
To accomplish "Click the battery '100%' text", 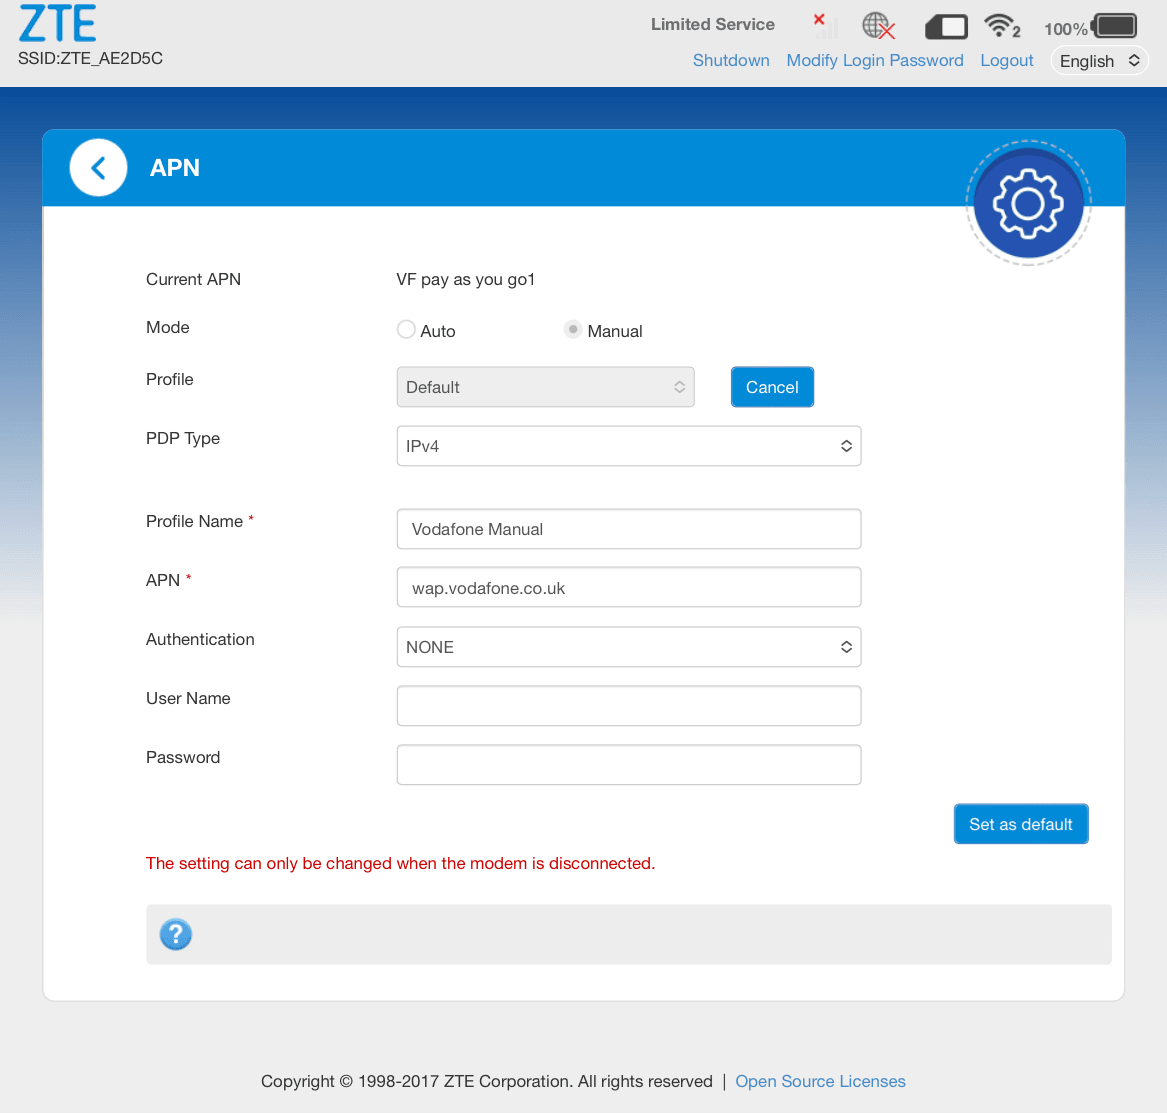I will point(1066,29).
